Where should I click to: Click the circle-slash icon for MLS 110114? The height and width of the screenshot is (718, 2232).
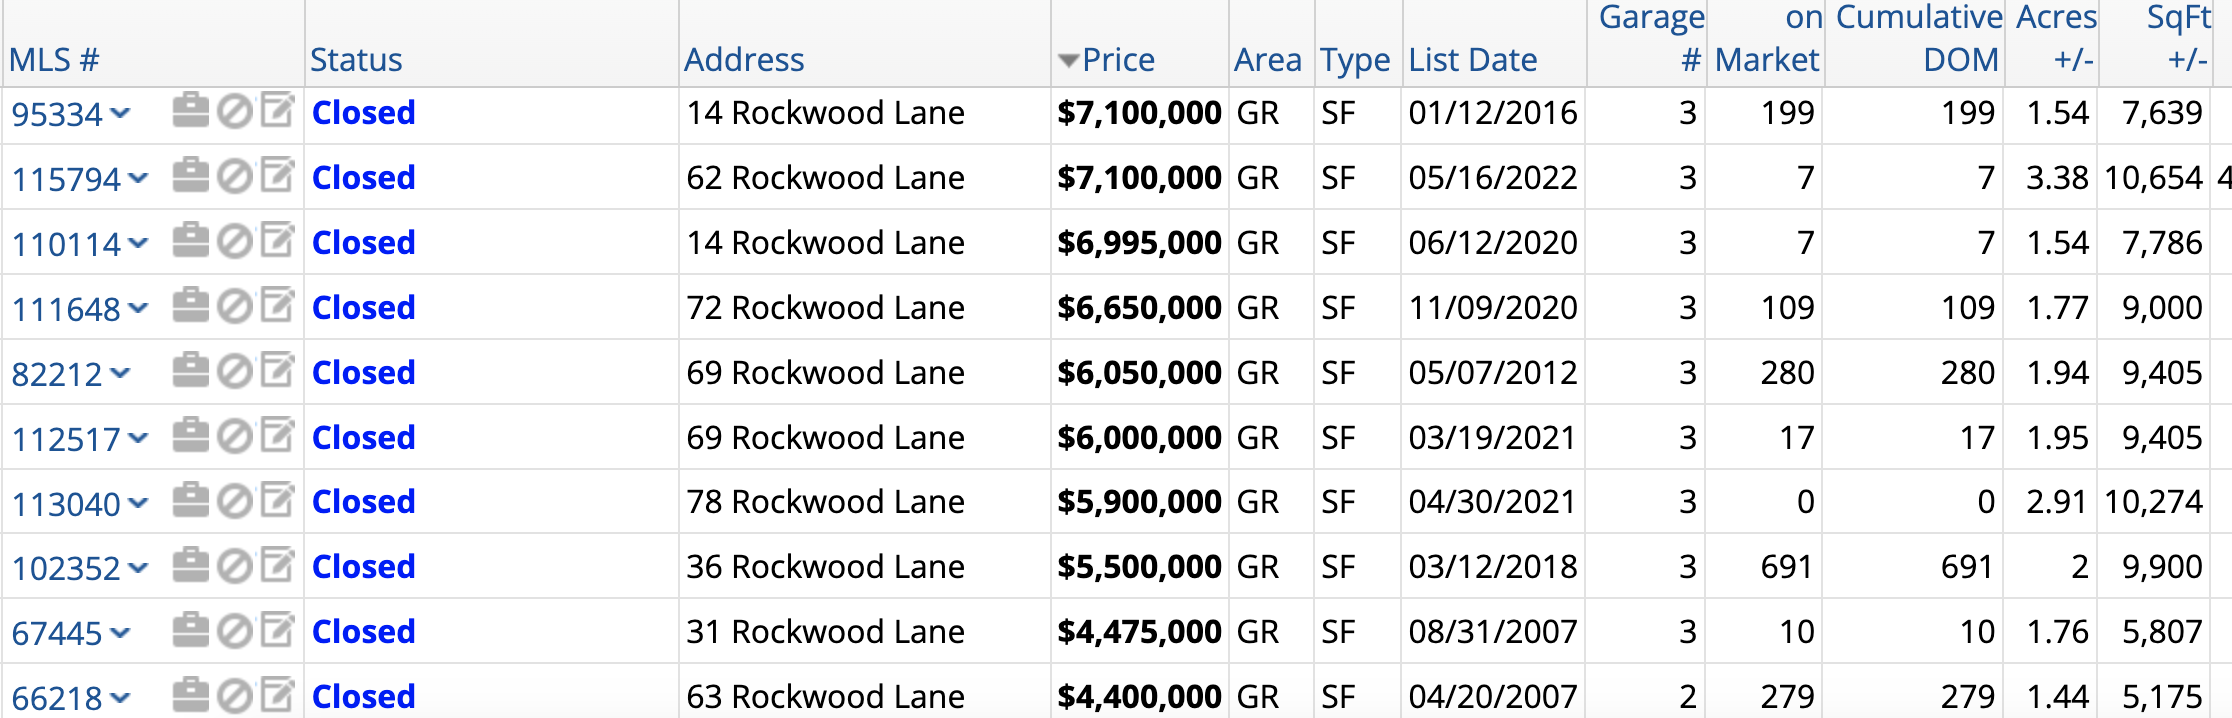(x=234, y=241)
